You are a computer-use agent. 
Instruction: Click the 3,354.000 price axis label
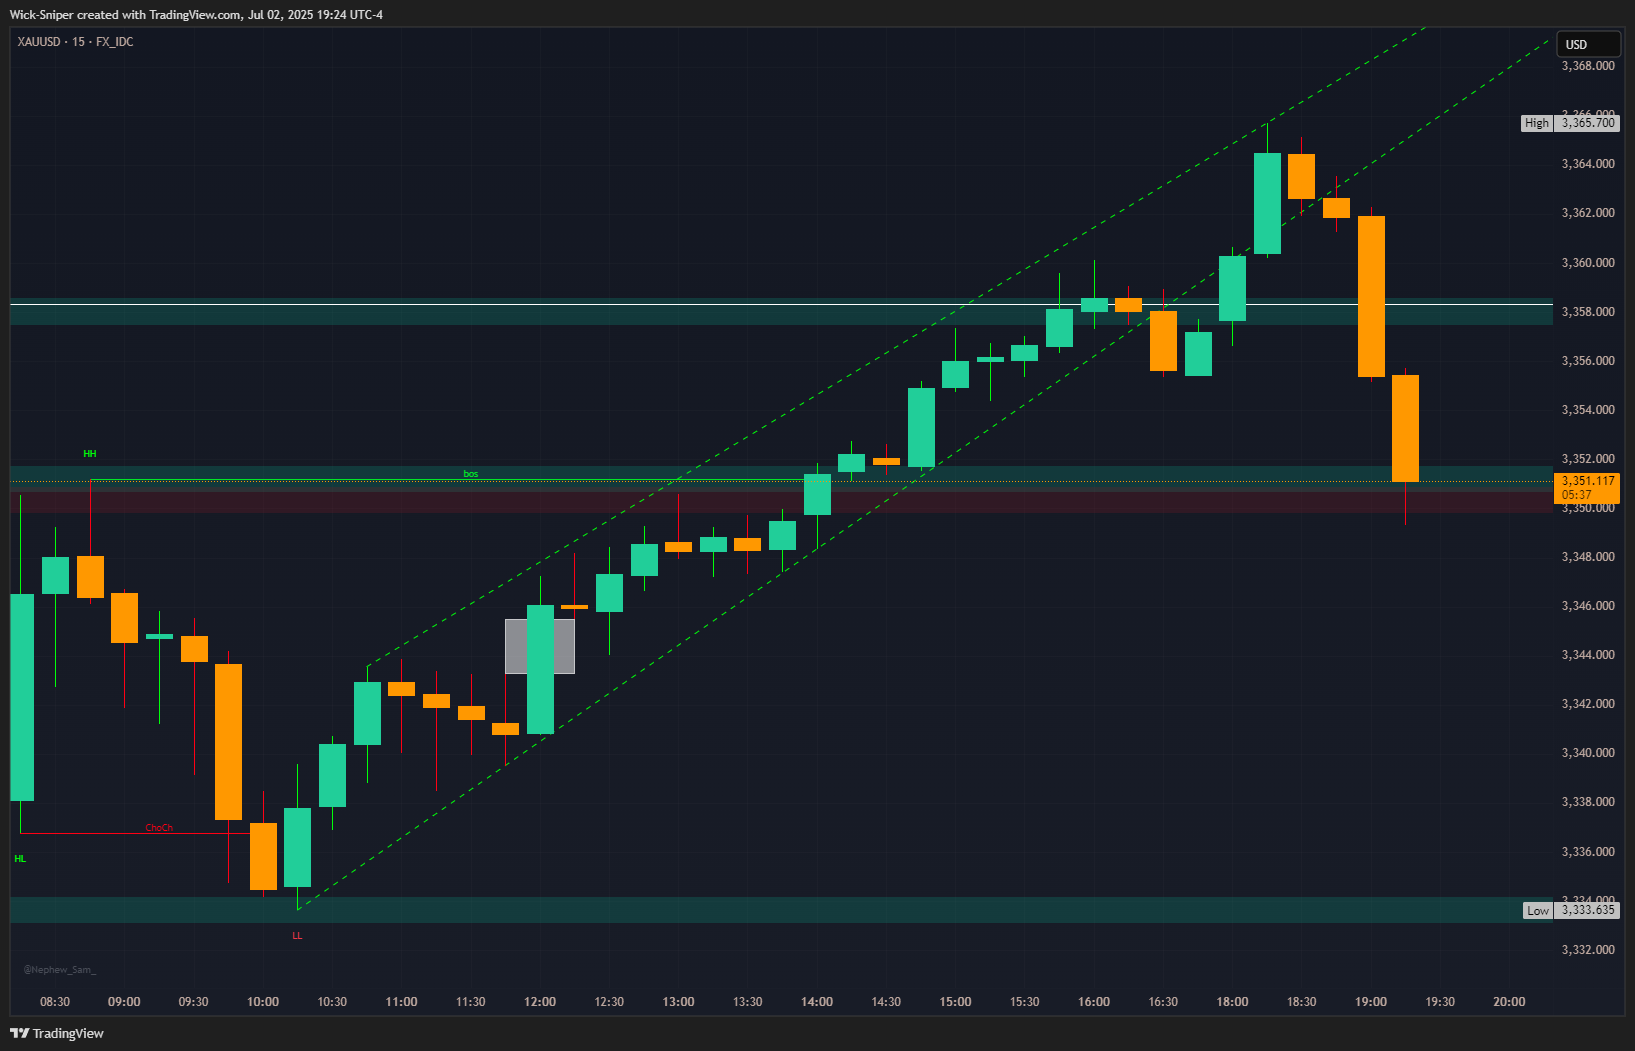point(1588,410)
